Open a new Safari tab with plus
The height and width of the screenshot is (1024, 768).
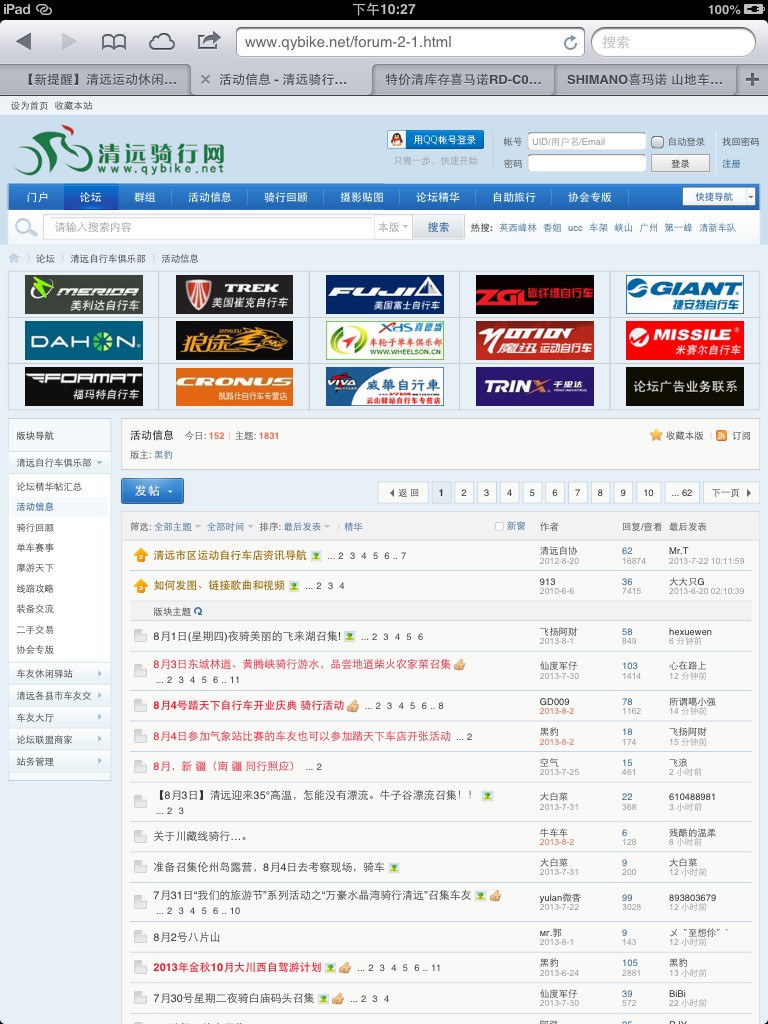coord(753,79)
